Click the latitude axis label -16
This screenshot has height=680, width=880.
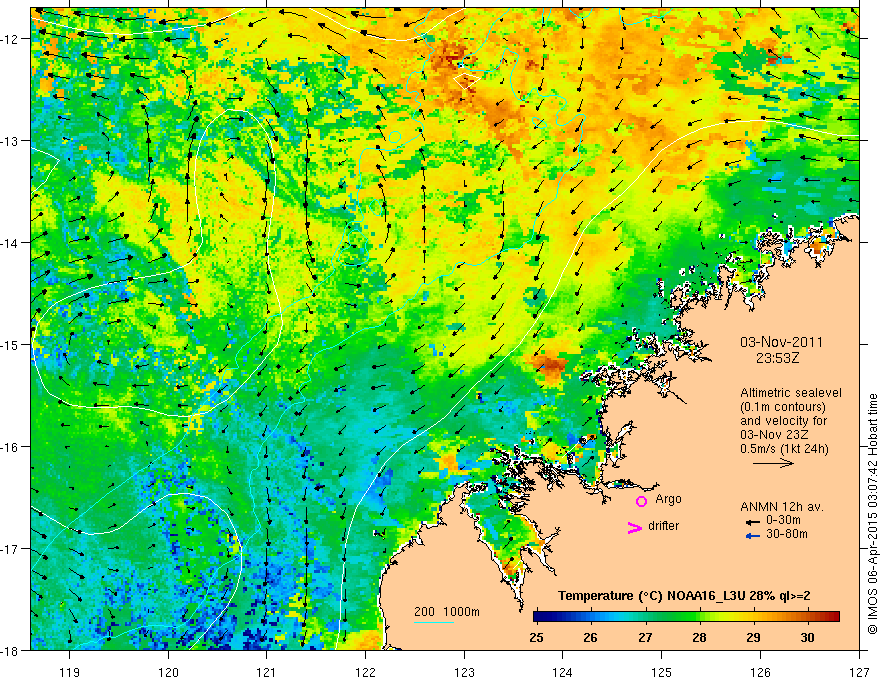[x=11, y=447]
